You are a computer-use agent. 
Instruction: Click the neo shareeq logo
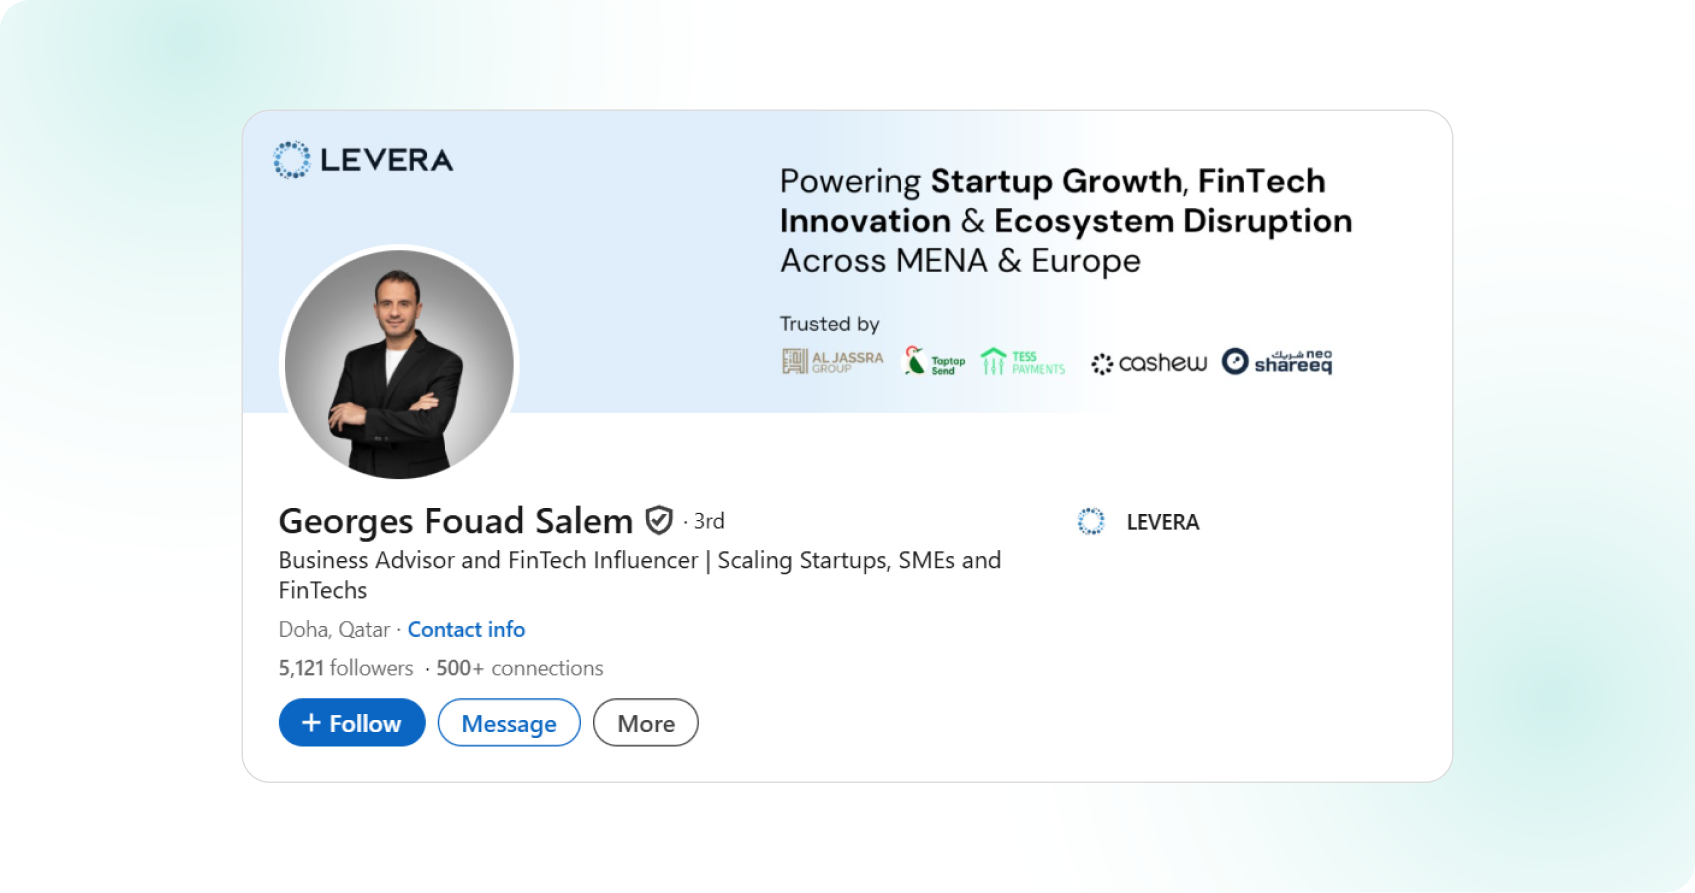click(1277, 362)
